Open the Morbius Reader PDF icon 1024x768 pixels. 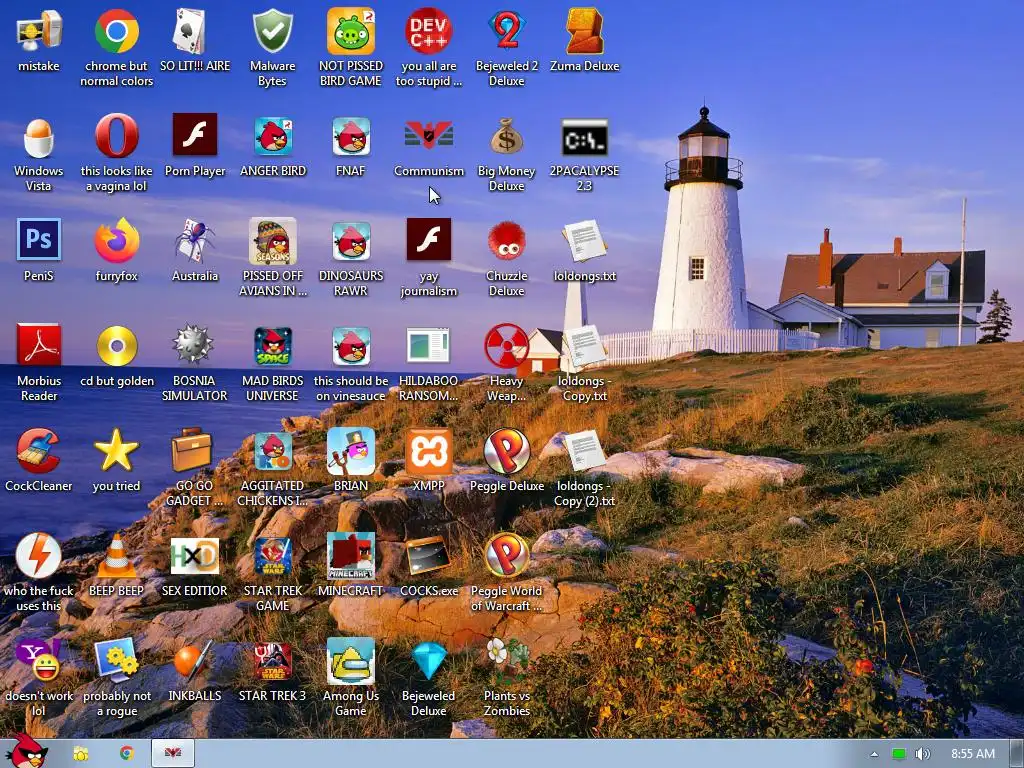(x=39, y=346)
